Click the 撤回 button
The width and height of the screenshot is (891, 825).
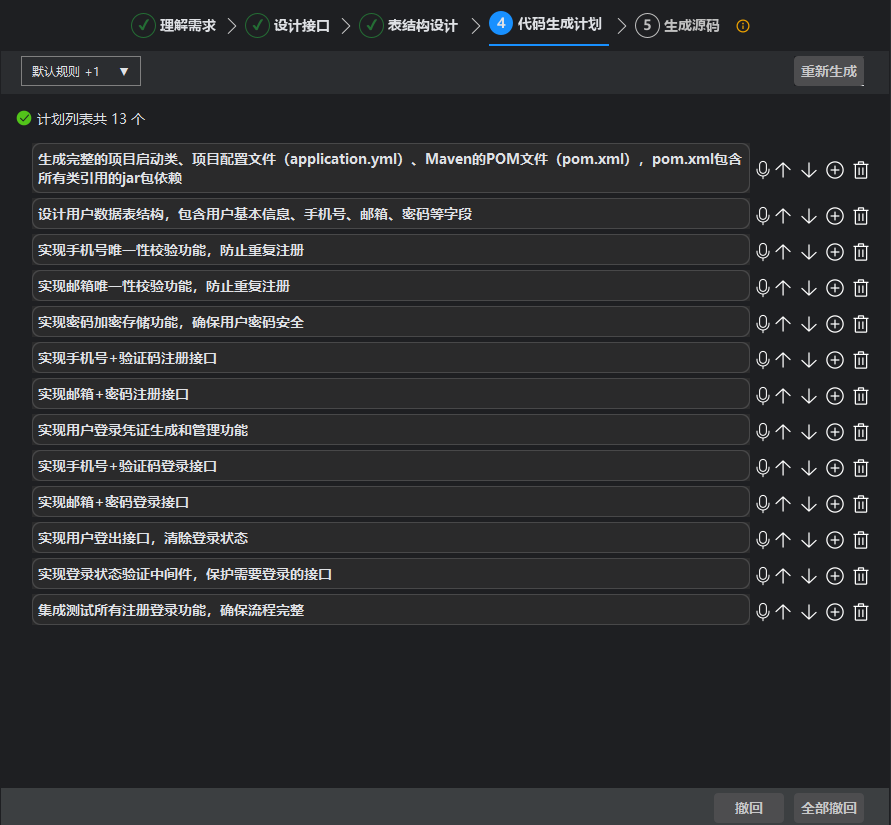pyautogui.click(x=748, y=808)
